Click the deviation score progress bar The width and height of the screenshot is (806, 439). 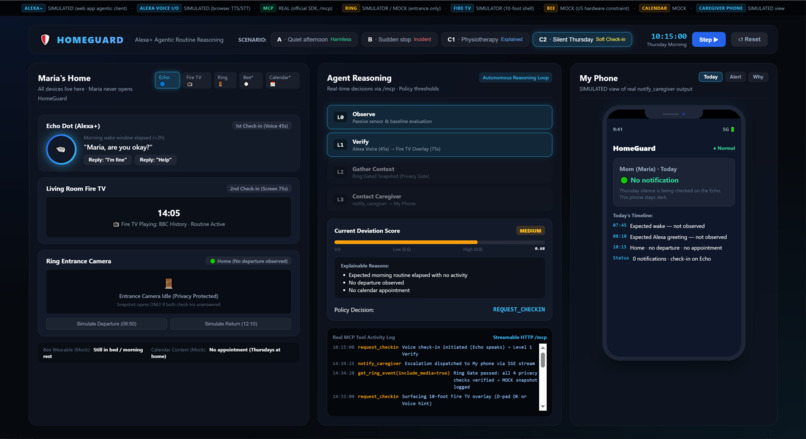point(439,242)
